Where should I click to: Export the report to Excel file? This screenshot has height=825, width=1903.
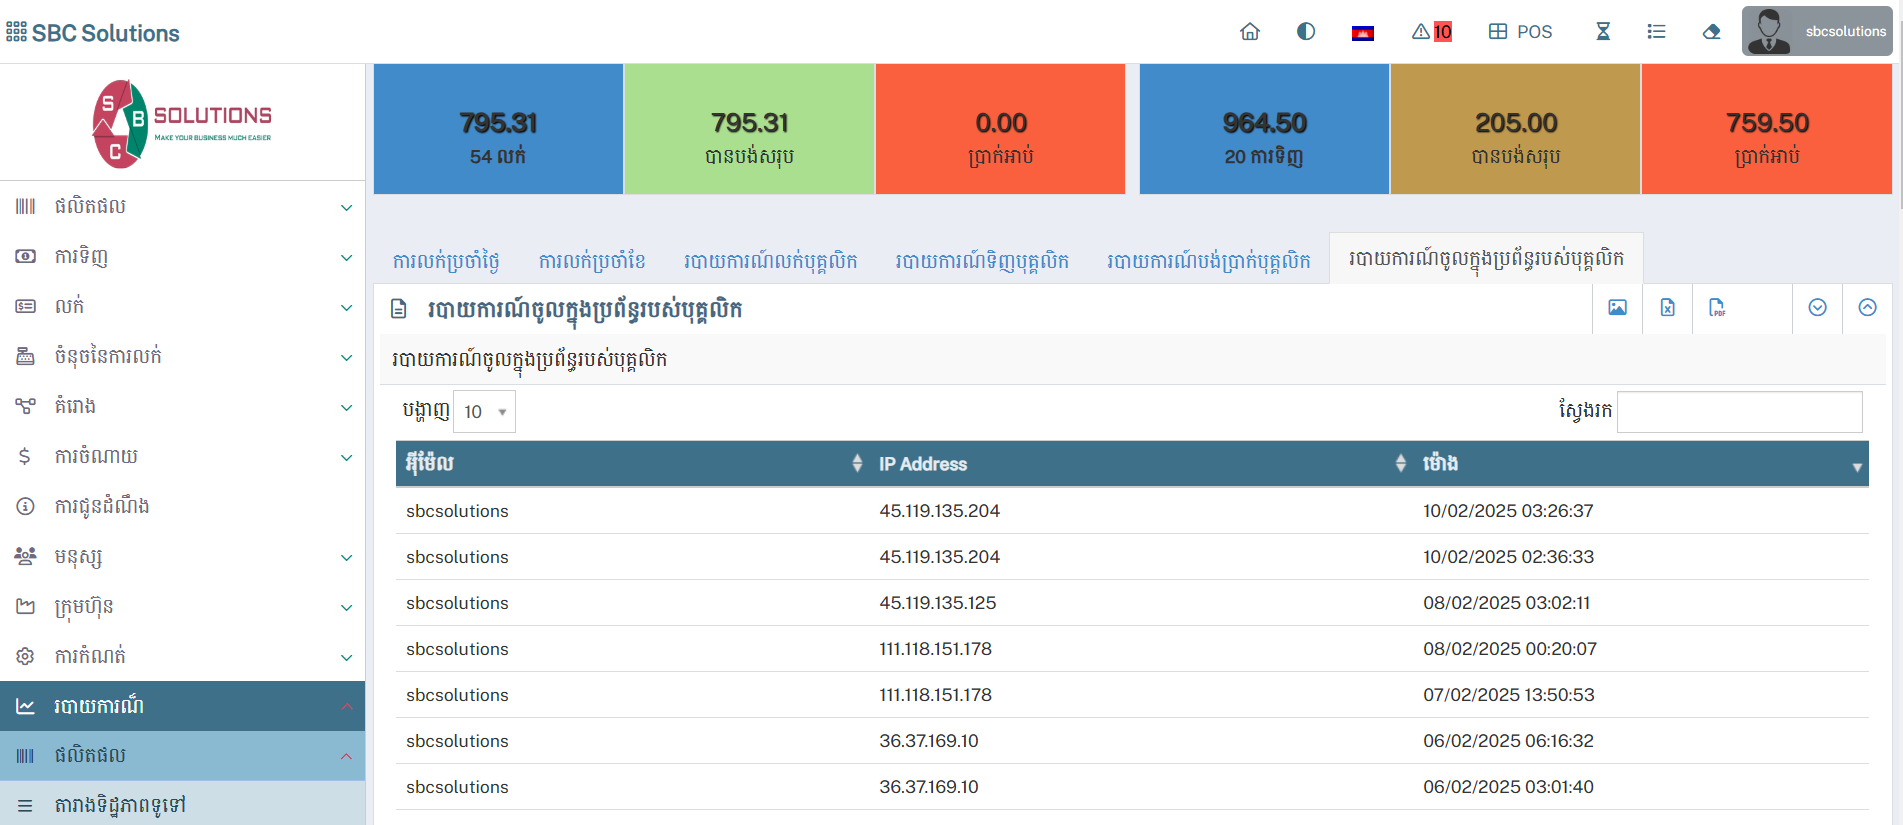[1667, 308]
